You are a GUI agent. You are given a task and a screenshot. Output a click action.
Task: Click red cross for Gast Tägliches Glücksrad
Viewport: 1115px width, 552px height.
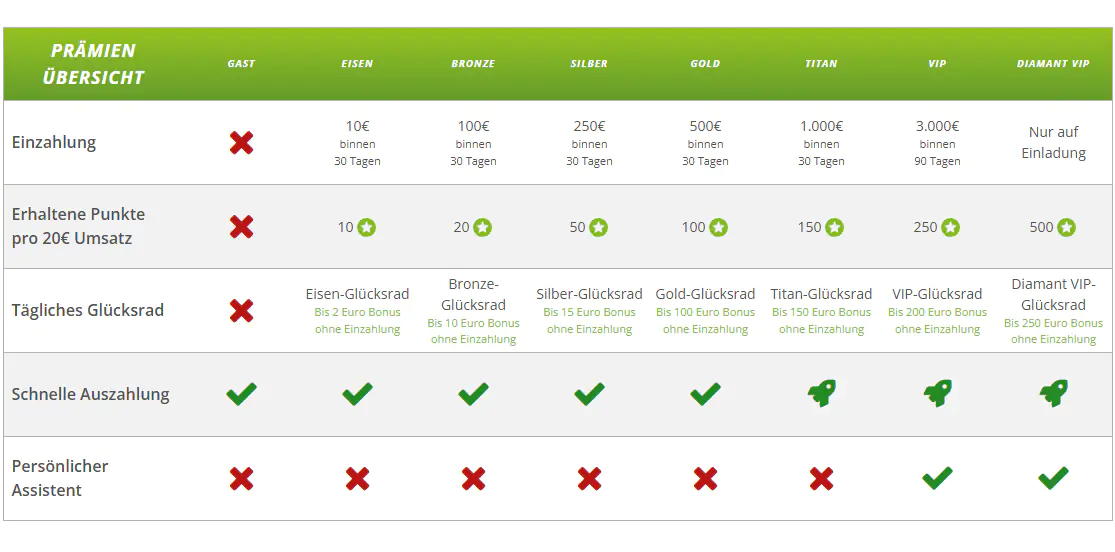point(241,311)
